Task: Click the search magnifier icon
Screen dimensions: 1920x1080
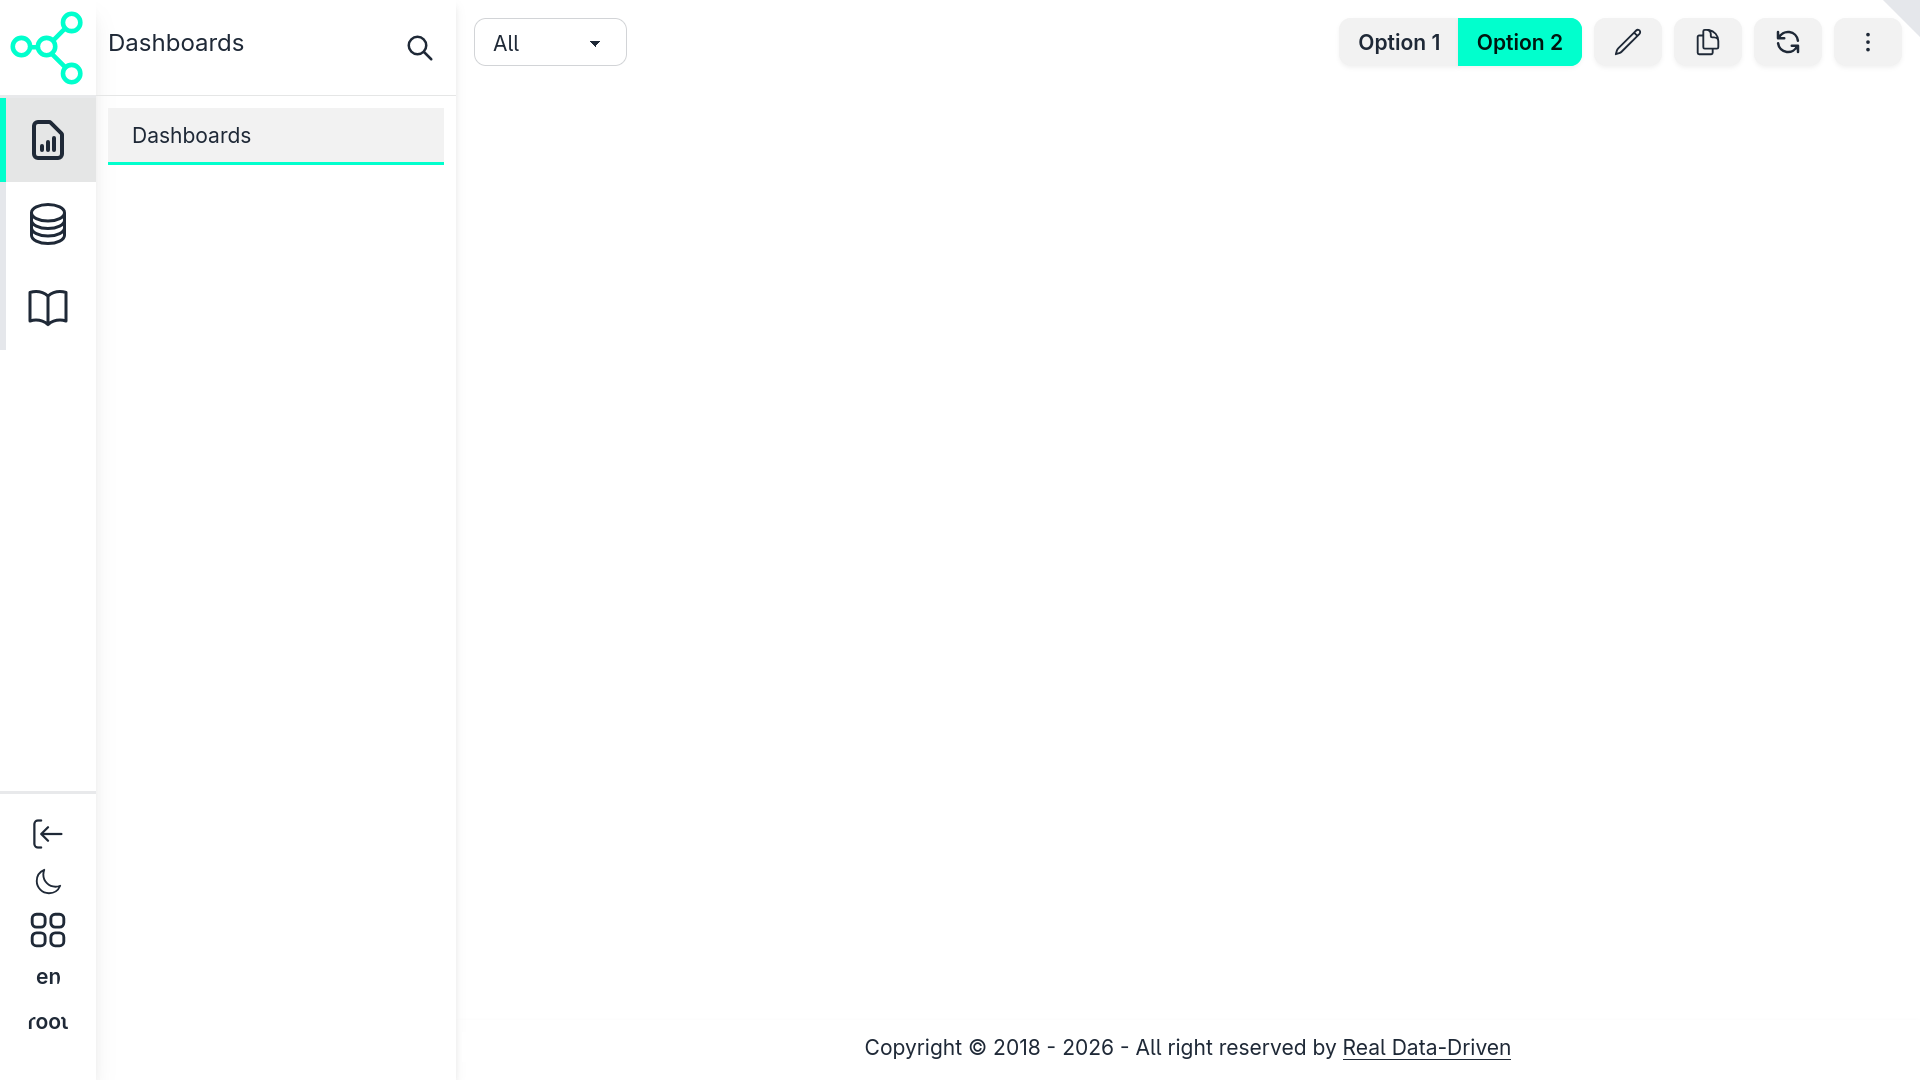Action: click(x=420, y=48)
